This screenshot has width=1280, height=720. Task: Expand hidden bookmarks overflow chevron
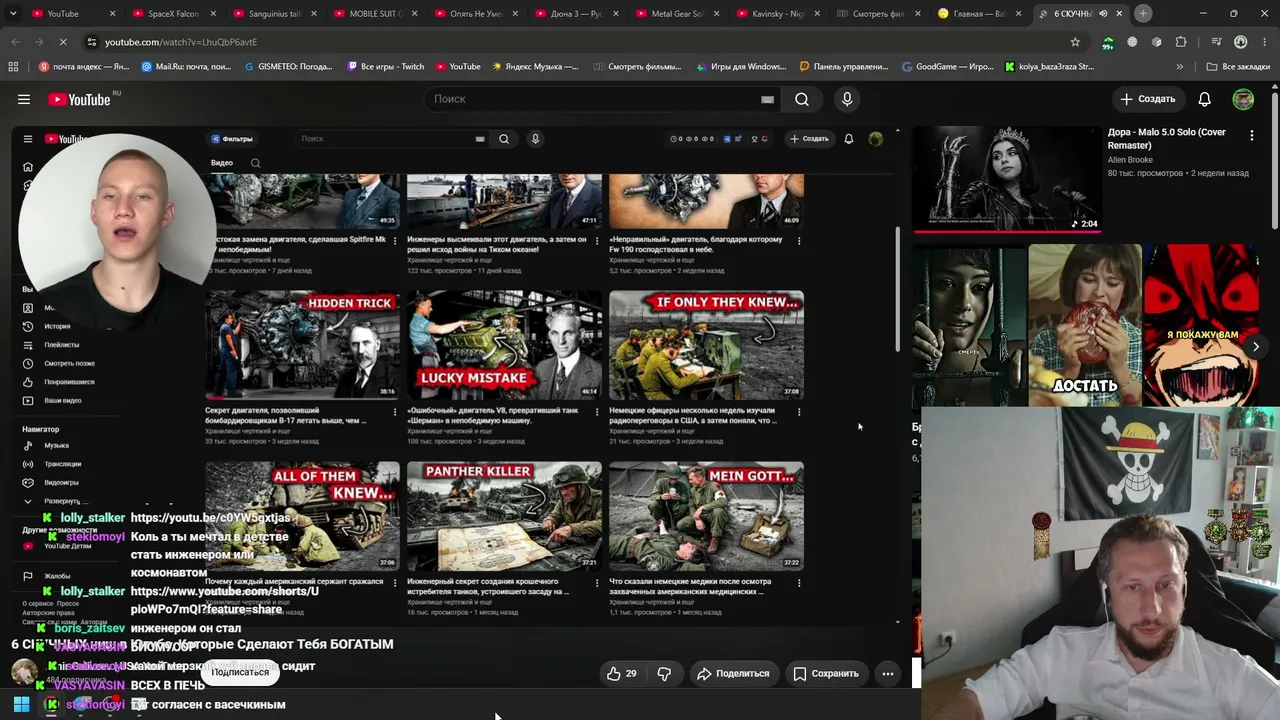(1180, 67)
